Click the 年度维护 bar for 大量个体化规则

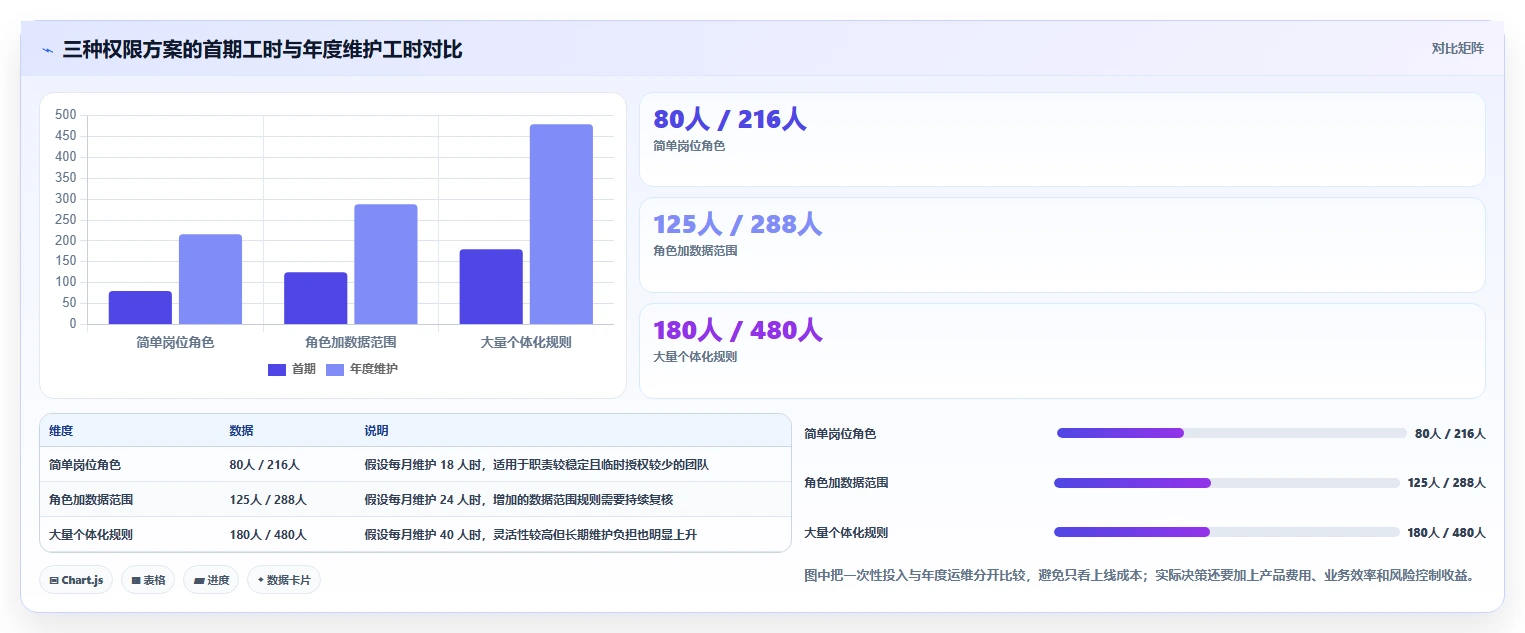point(561,224)
